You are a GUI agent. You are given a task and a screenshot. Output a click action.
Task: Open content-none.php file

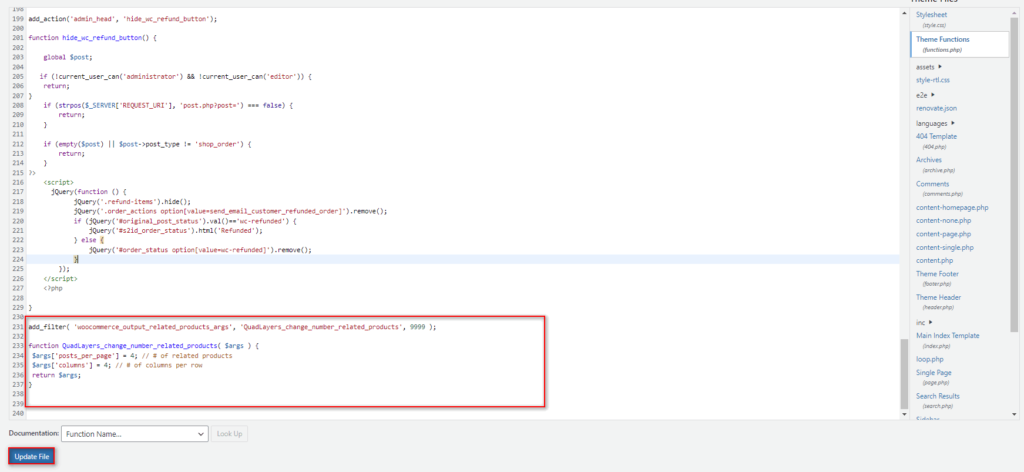click(x=945, y=221)
